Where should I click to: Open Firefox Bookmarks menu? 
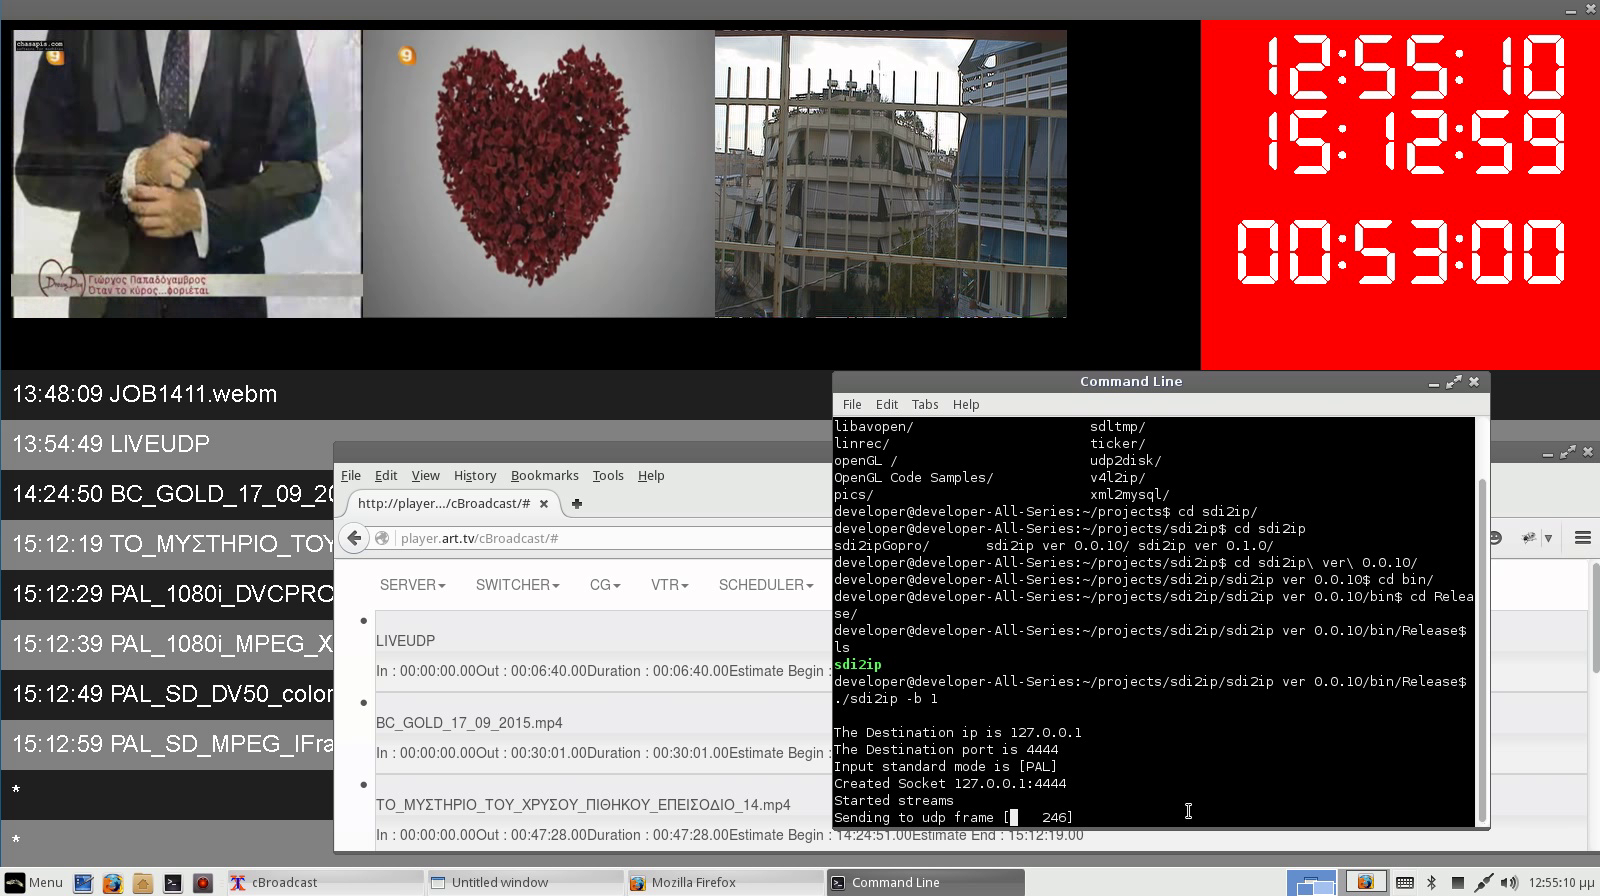click(x=544, y=475)
